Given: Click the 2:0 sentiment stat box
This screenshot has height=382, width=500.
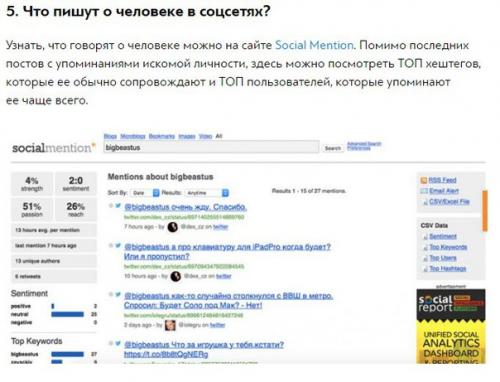Looking at the screenshot, I should 76,183.
